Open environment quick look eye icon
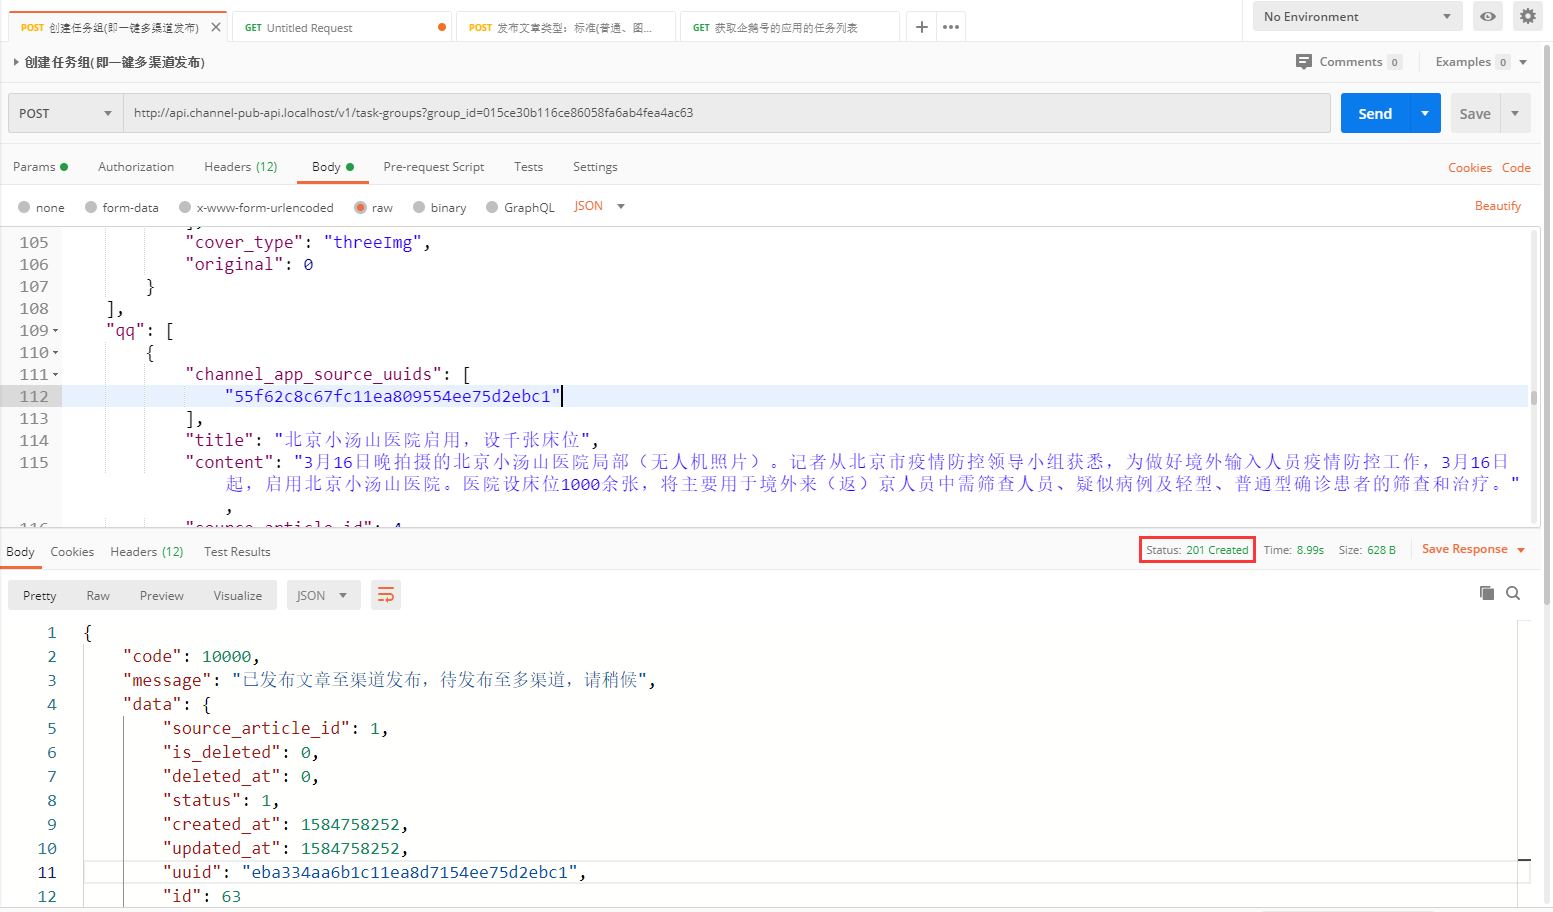This screenshot has width=1553, height=912. (1488, 16)
